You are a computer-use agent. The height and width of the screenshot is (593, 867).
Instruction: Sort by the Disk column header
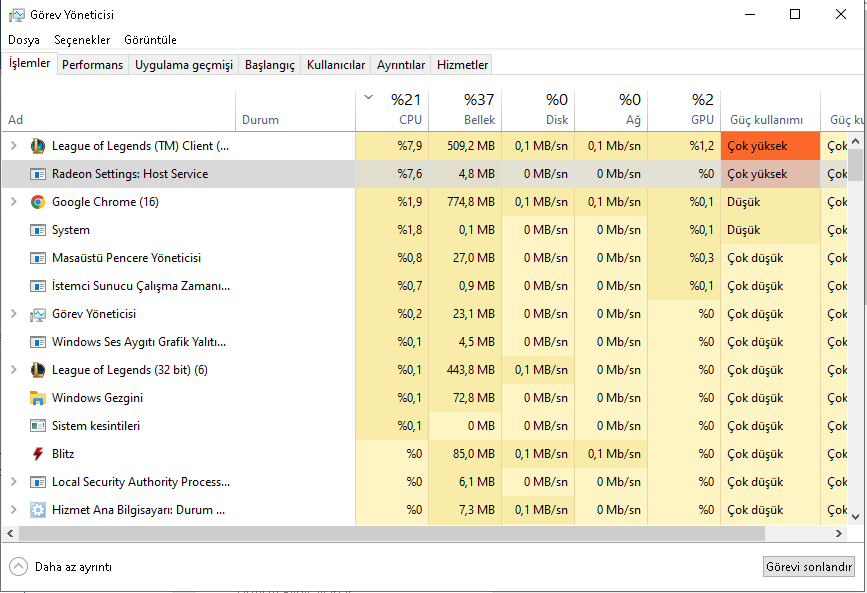click(538, 110)
